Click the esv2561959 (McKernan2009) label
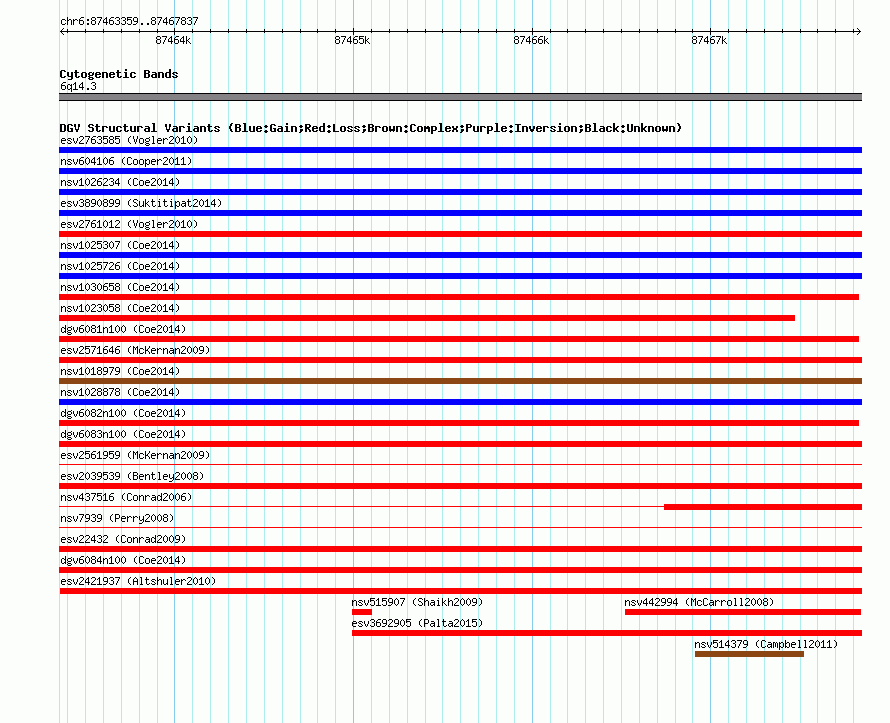 135,455
